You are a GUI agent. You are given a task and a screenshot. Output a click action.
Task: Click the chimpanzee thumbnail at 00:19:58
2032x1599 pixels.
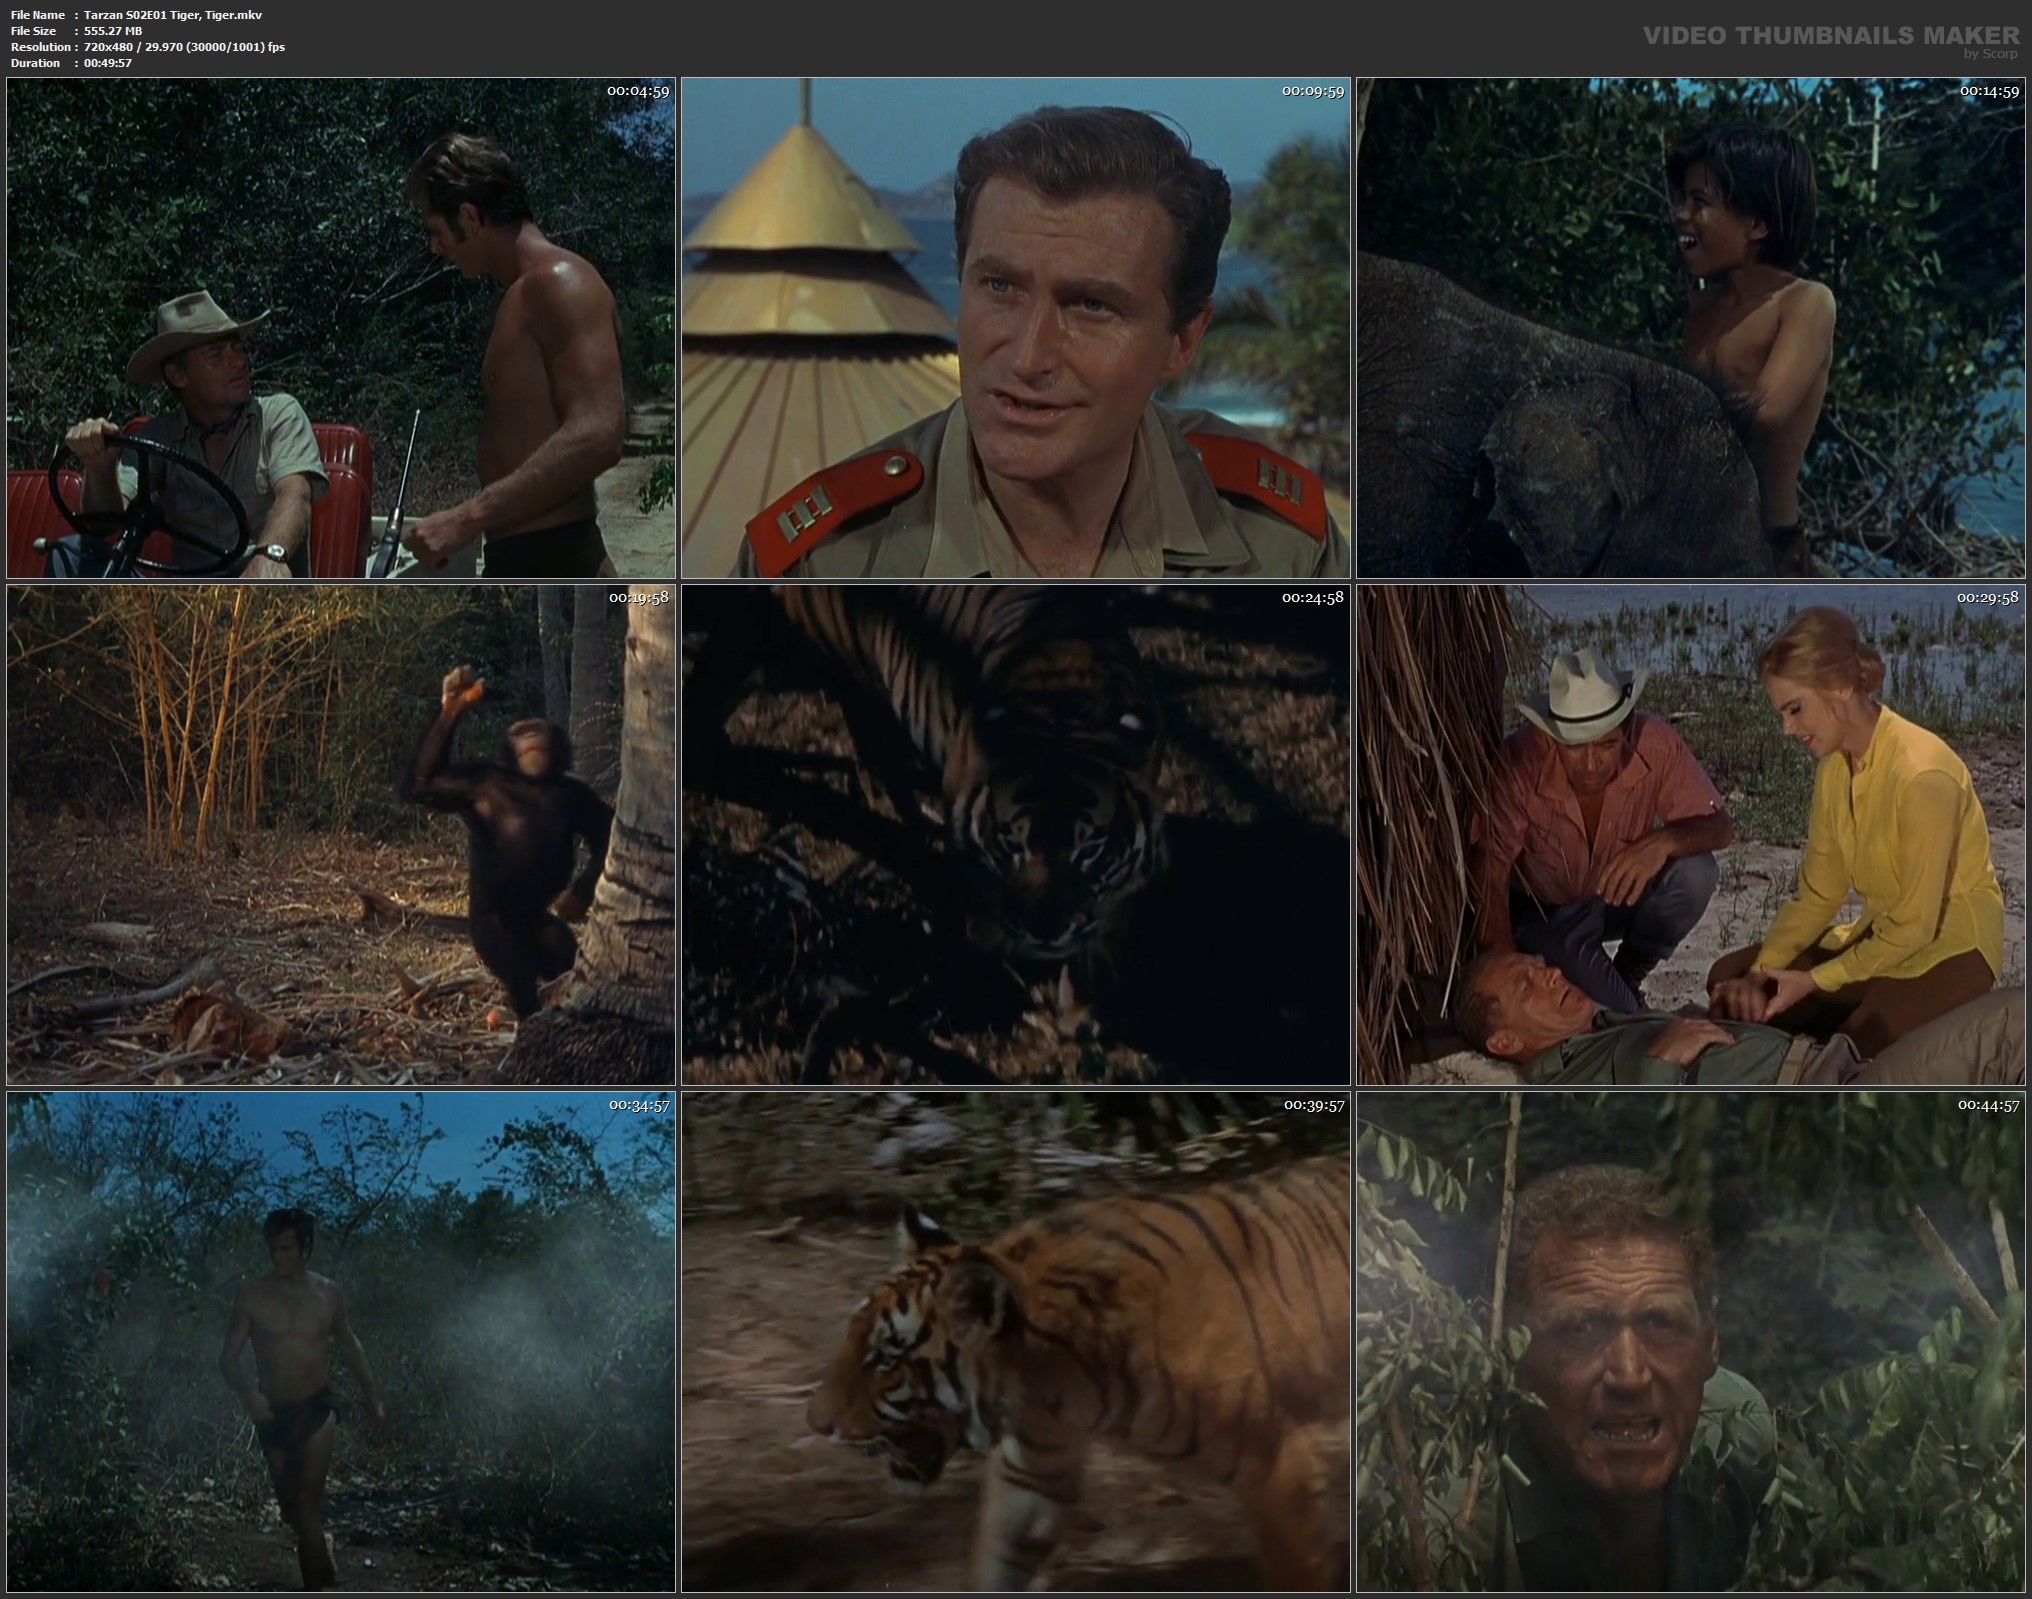click(340, 835)
